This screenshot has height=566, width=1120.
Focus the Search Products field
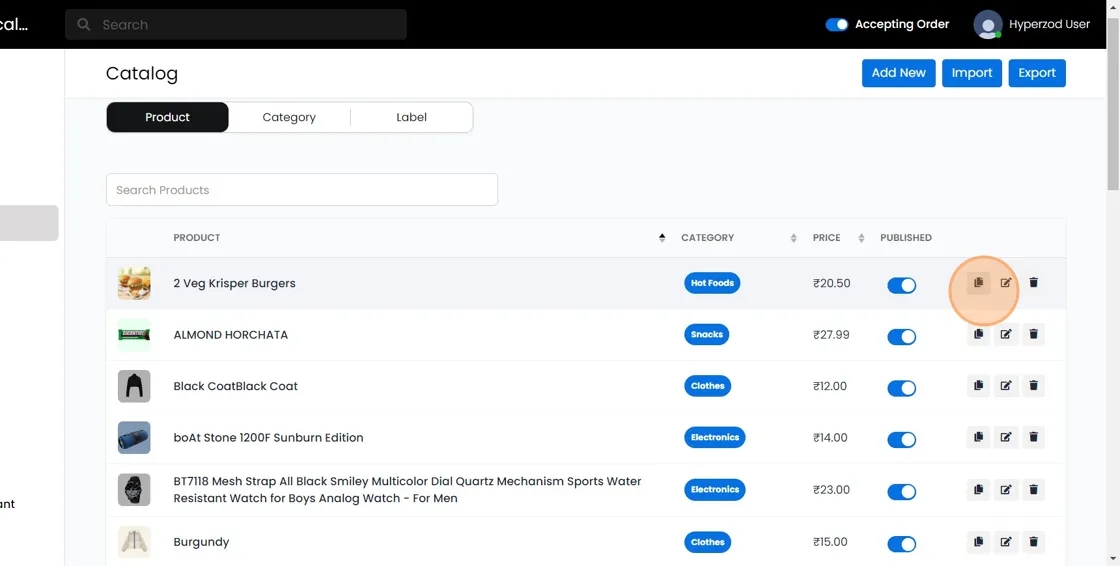(301, 190)
